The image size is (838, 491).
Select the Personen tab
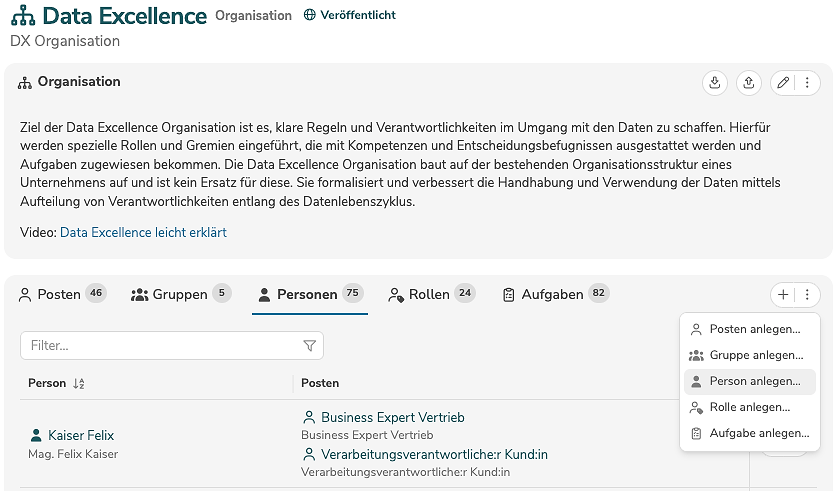coord(310,294)
